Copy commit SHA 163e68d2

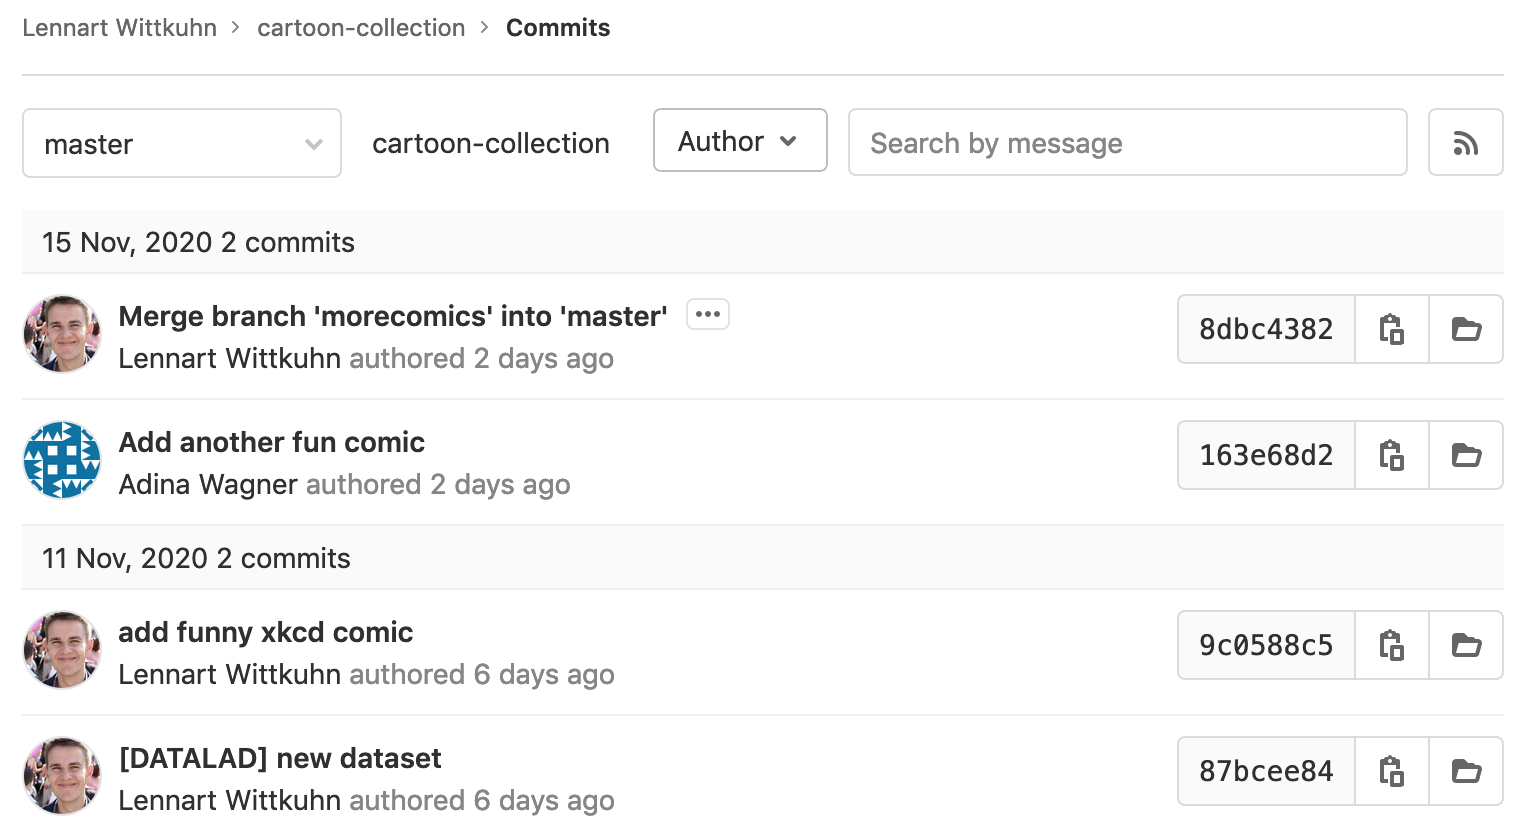[x=1391, y=455]
